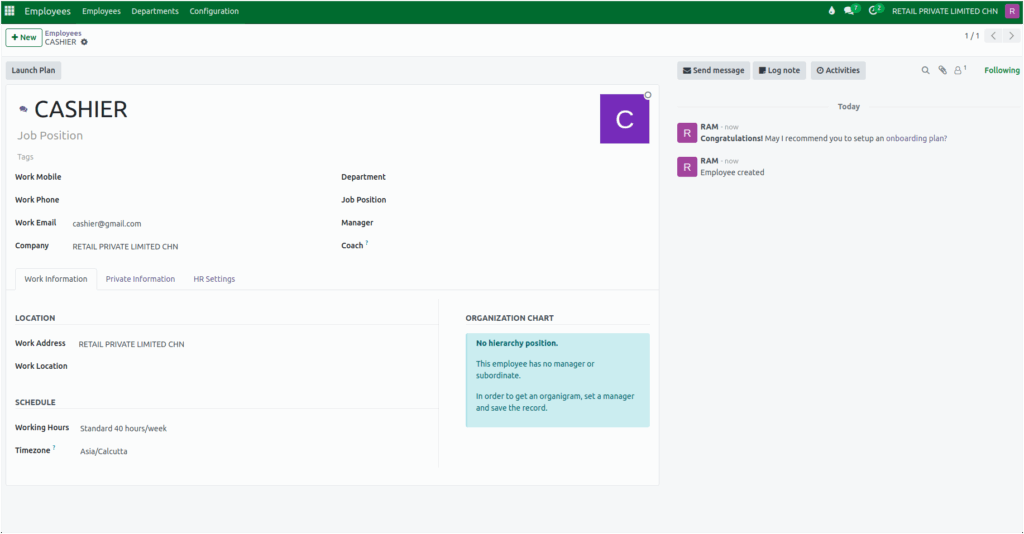Click the CASHIER breadcrumb text
The height and width of the screenshot is (534, 1024).
(x=61, y=42)
